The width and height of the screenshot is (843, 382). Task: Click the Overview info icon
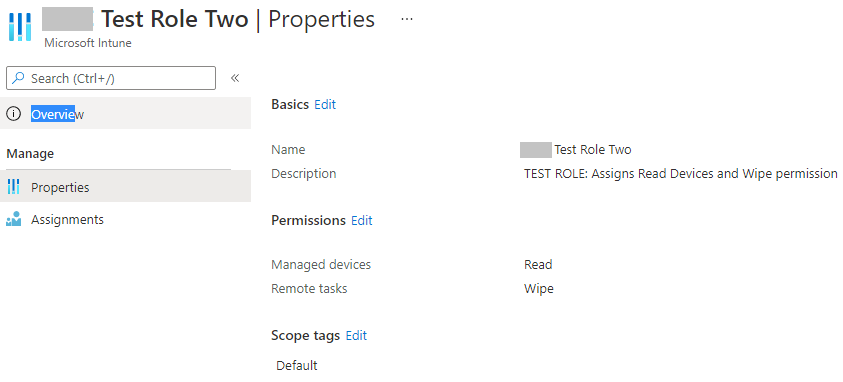pyautogui.click(x=13, y=114)
